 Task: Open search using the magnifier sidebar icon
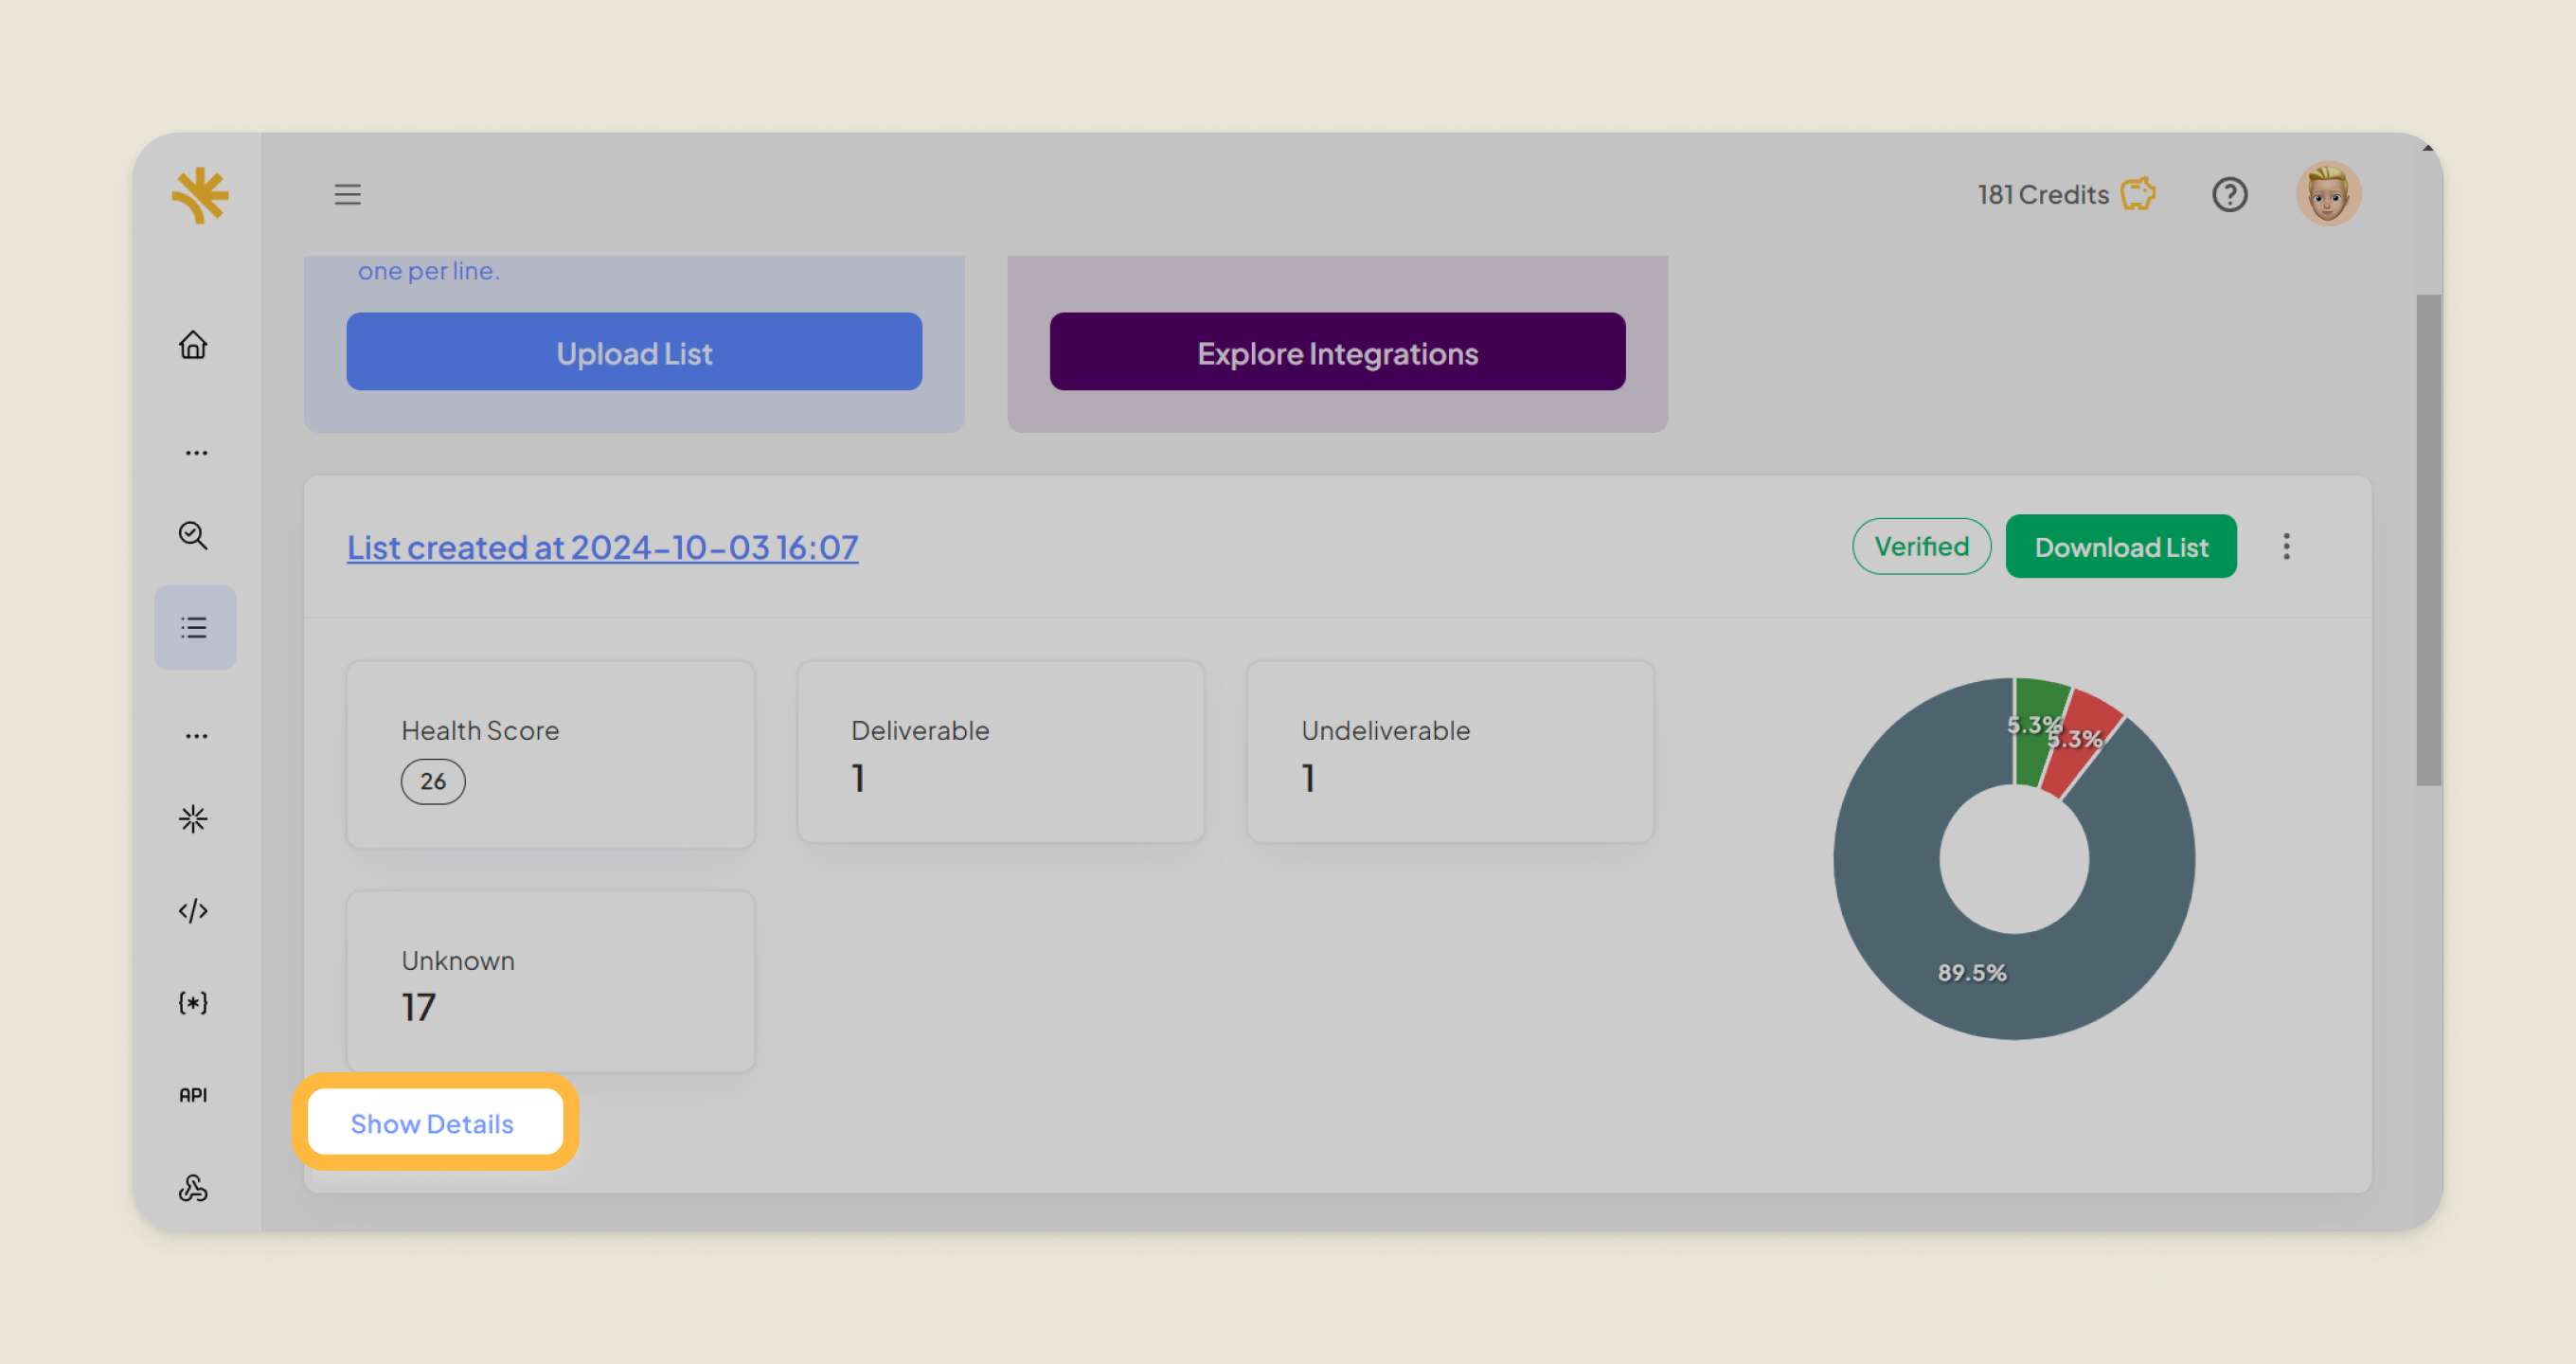[x=193, y=536]
